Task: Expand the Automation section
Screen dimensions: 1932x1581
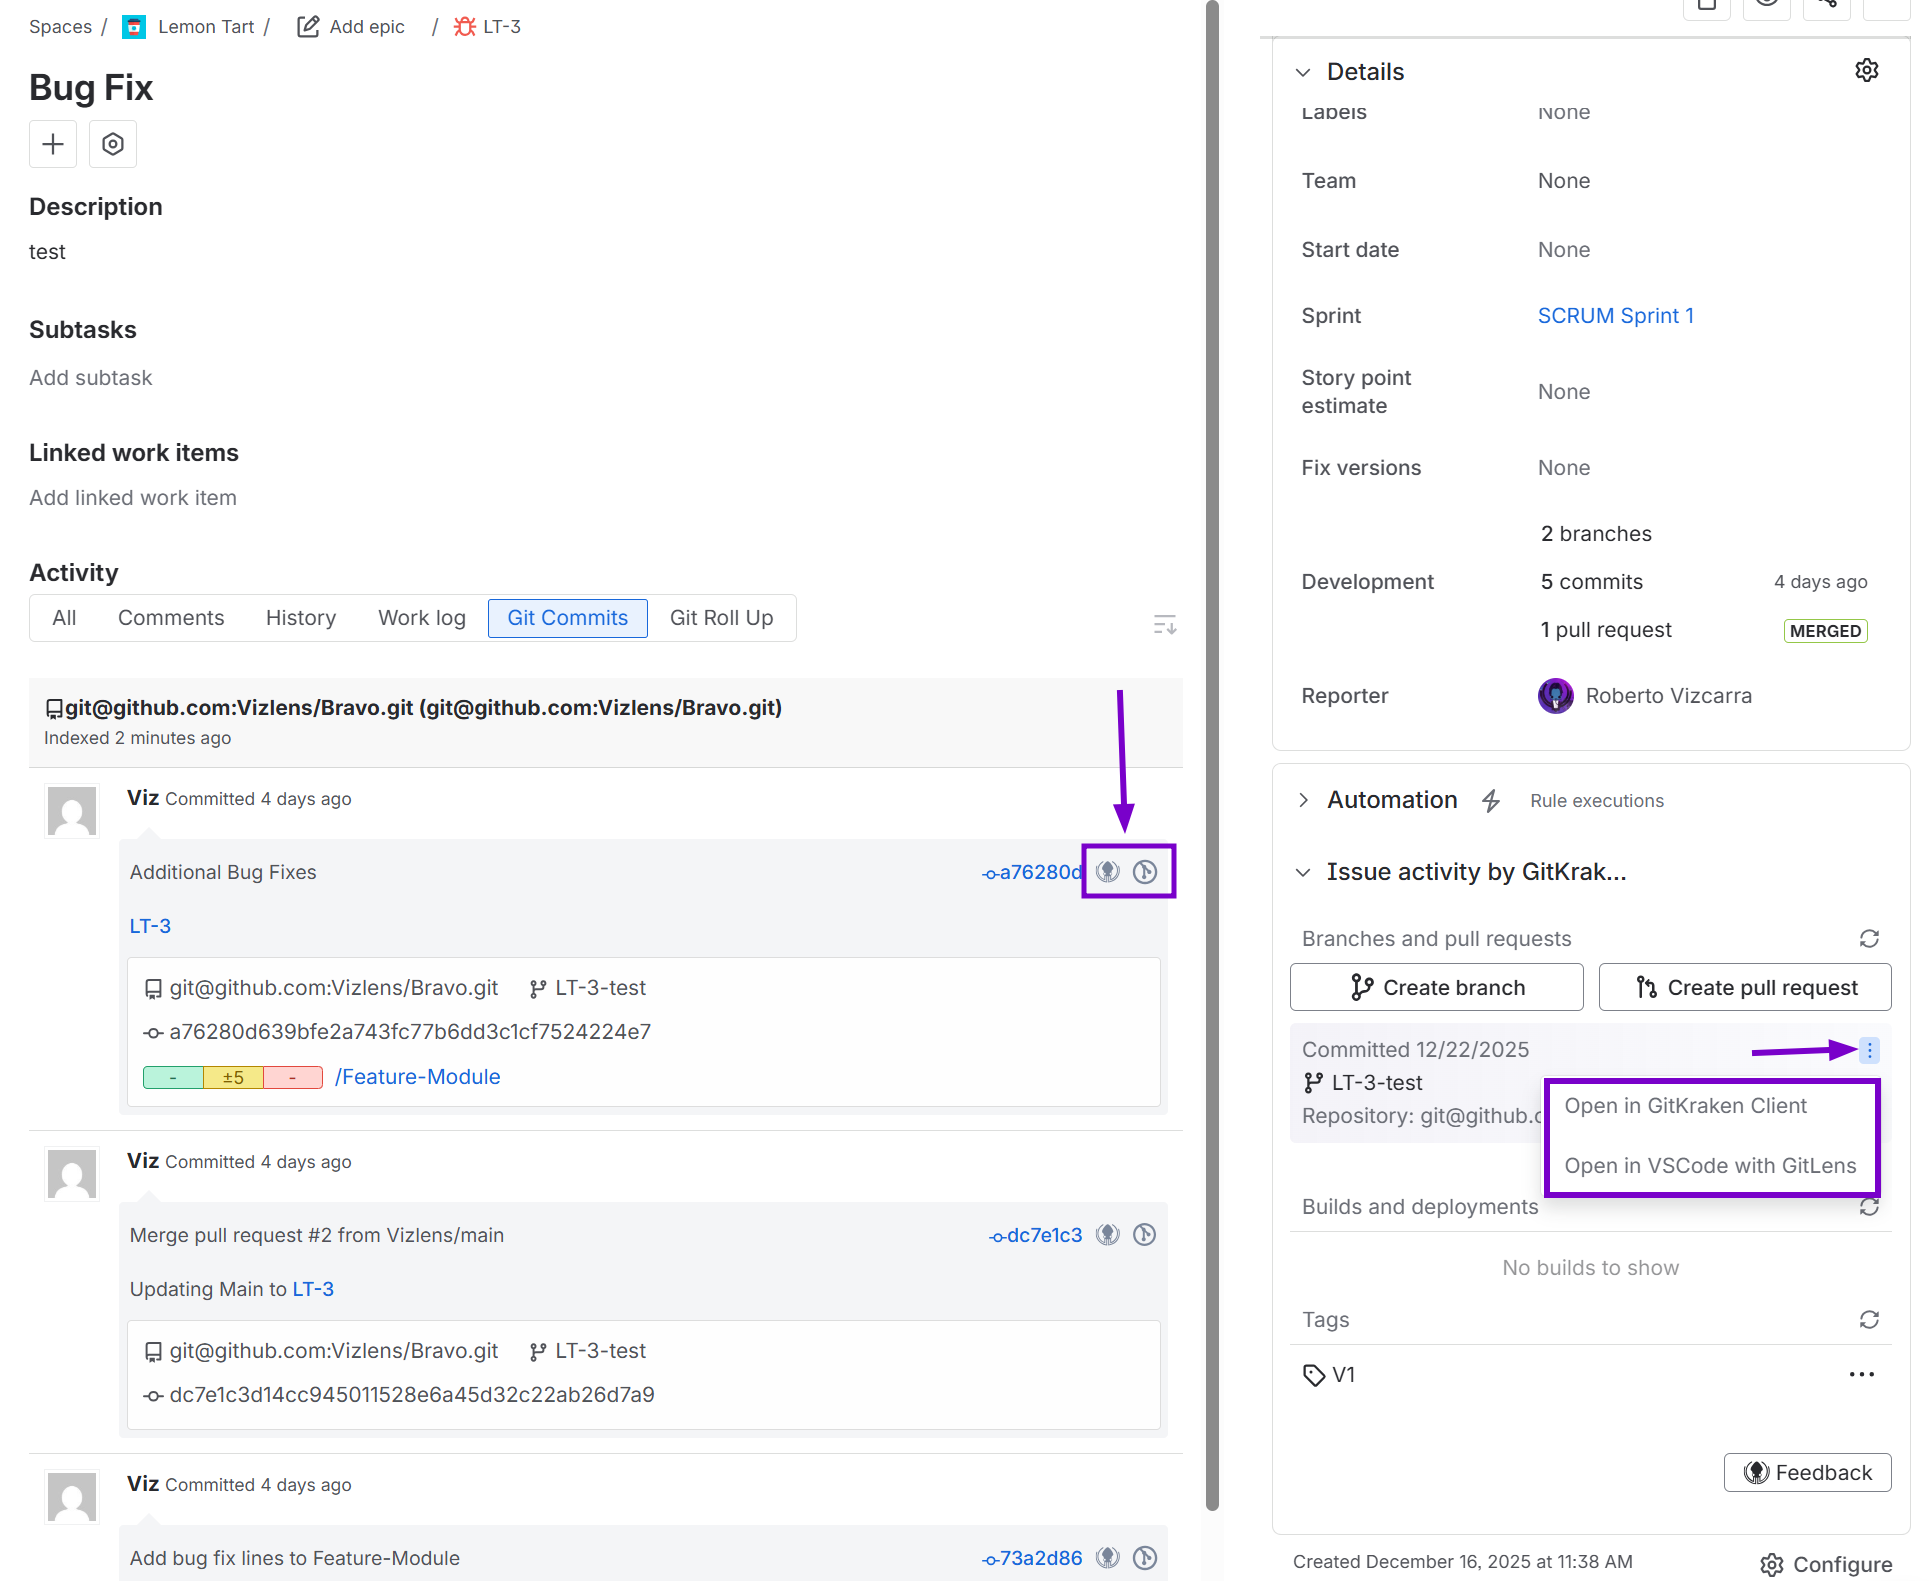Action: (1302, 800)
